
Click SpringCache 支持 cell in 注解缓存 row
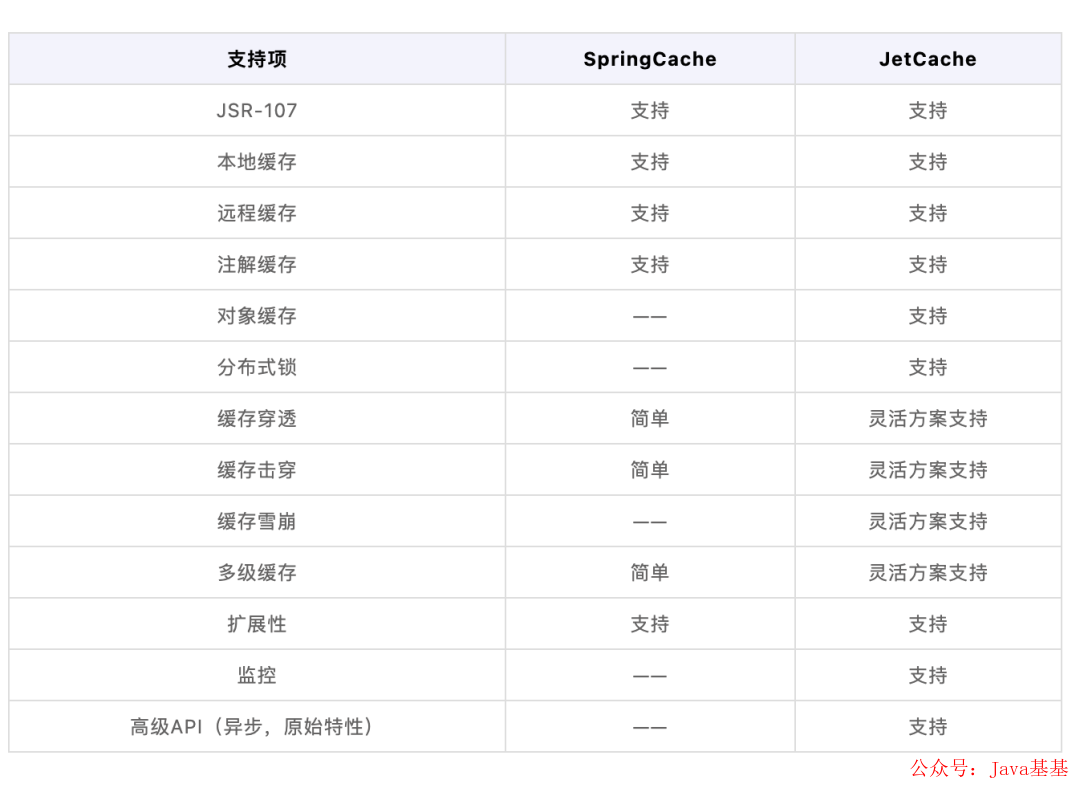tap(650, 265)
